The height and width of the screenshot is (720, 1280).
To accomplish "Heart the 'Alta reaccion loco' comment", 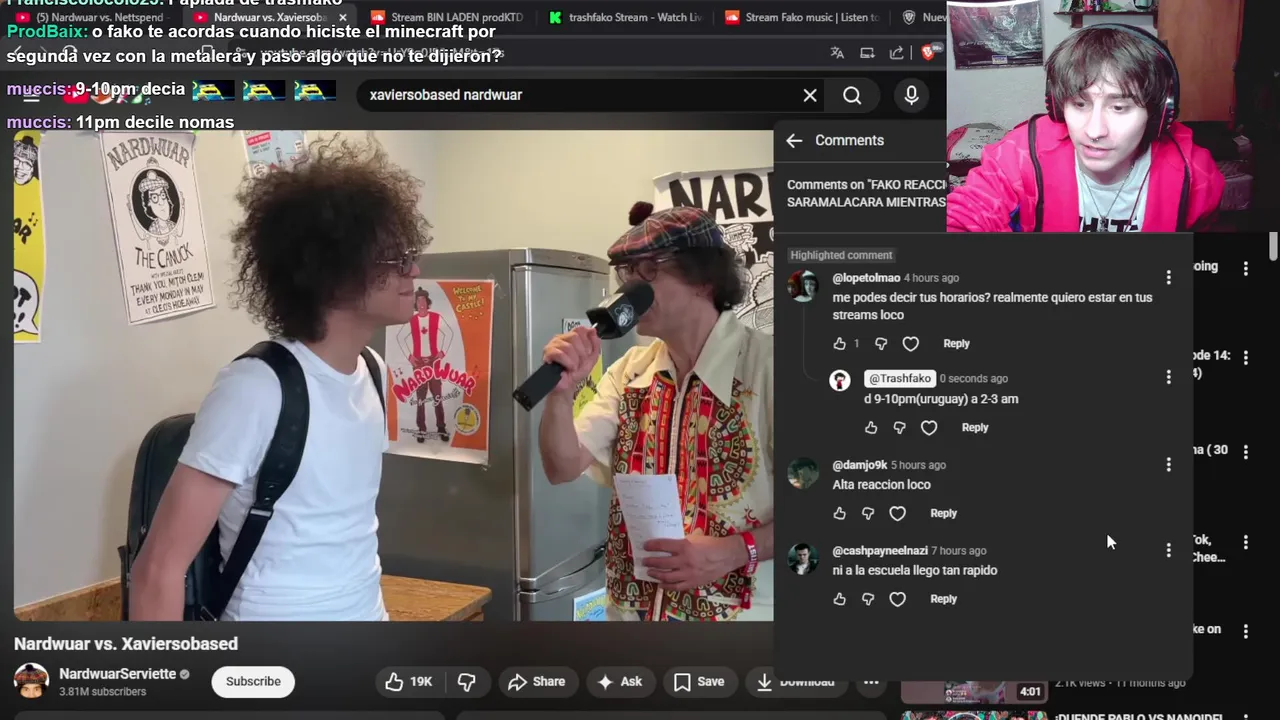I will pyautogui.click(x=897, y=514).
